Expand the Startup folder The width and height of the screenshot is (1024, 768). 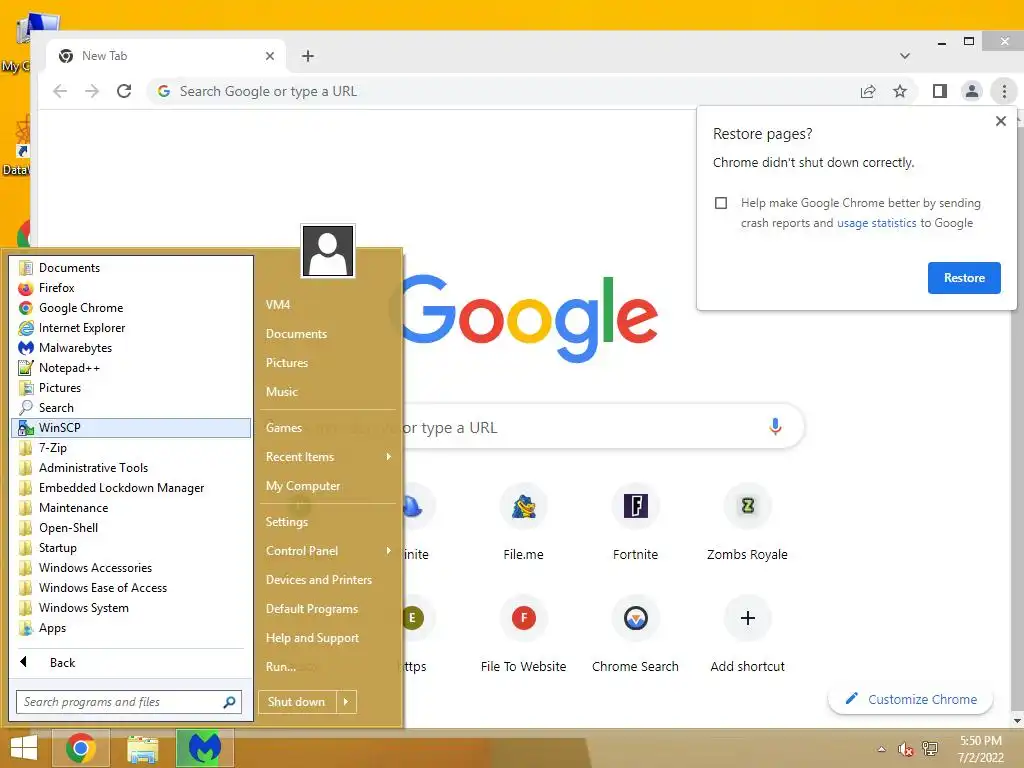(x=131, y=548)
